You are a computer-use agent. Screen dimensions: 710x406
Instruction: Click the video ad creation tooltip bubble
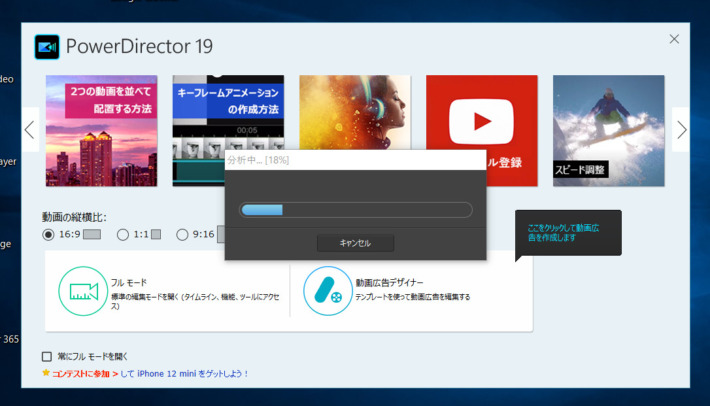click(x=568, y=233)
